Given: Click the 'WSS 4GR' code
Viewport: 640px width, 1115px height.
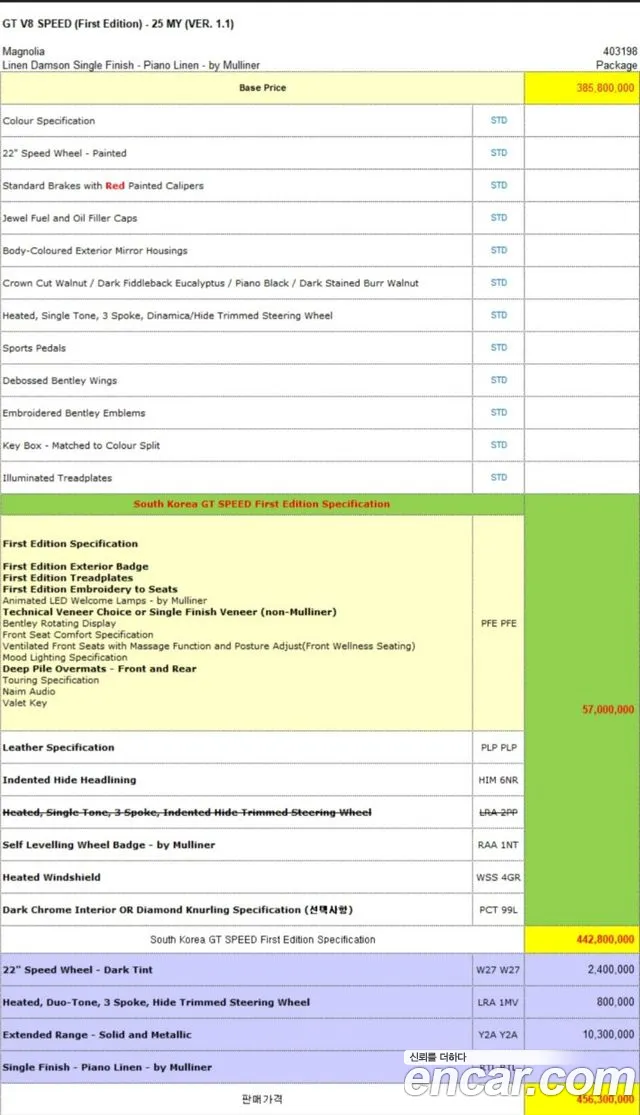Looking at the screenshot, I should (498, 877).
